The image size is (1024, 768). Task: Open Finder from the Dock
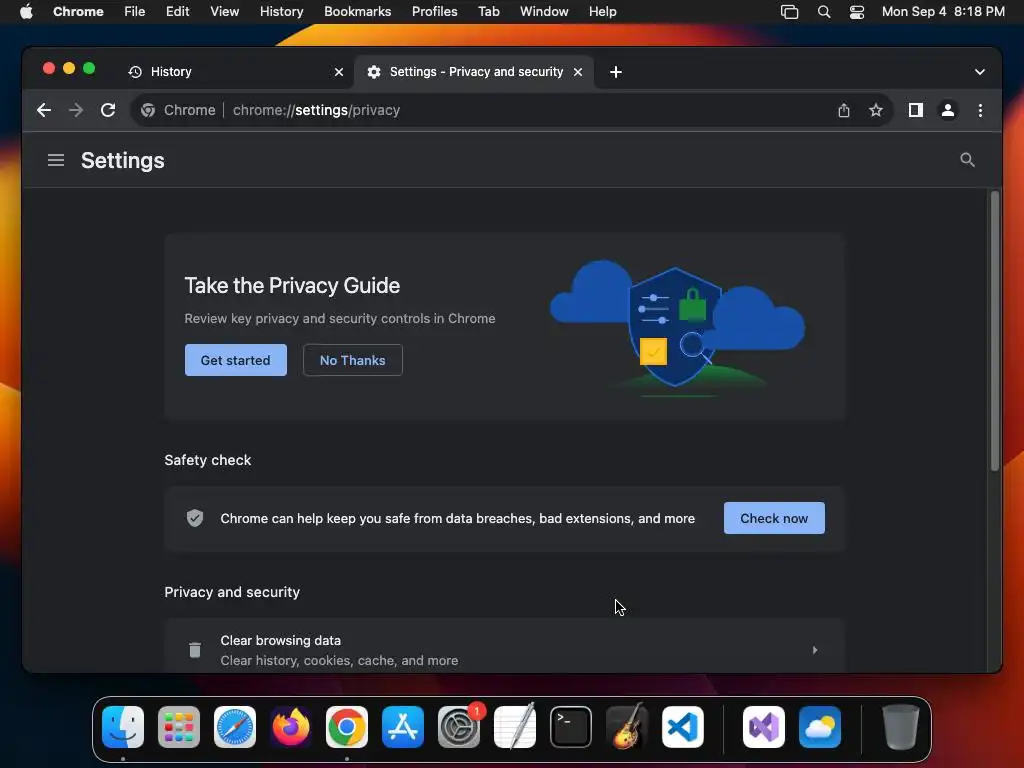coord(123,727)
